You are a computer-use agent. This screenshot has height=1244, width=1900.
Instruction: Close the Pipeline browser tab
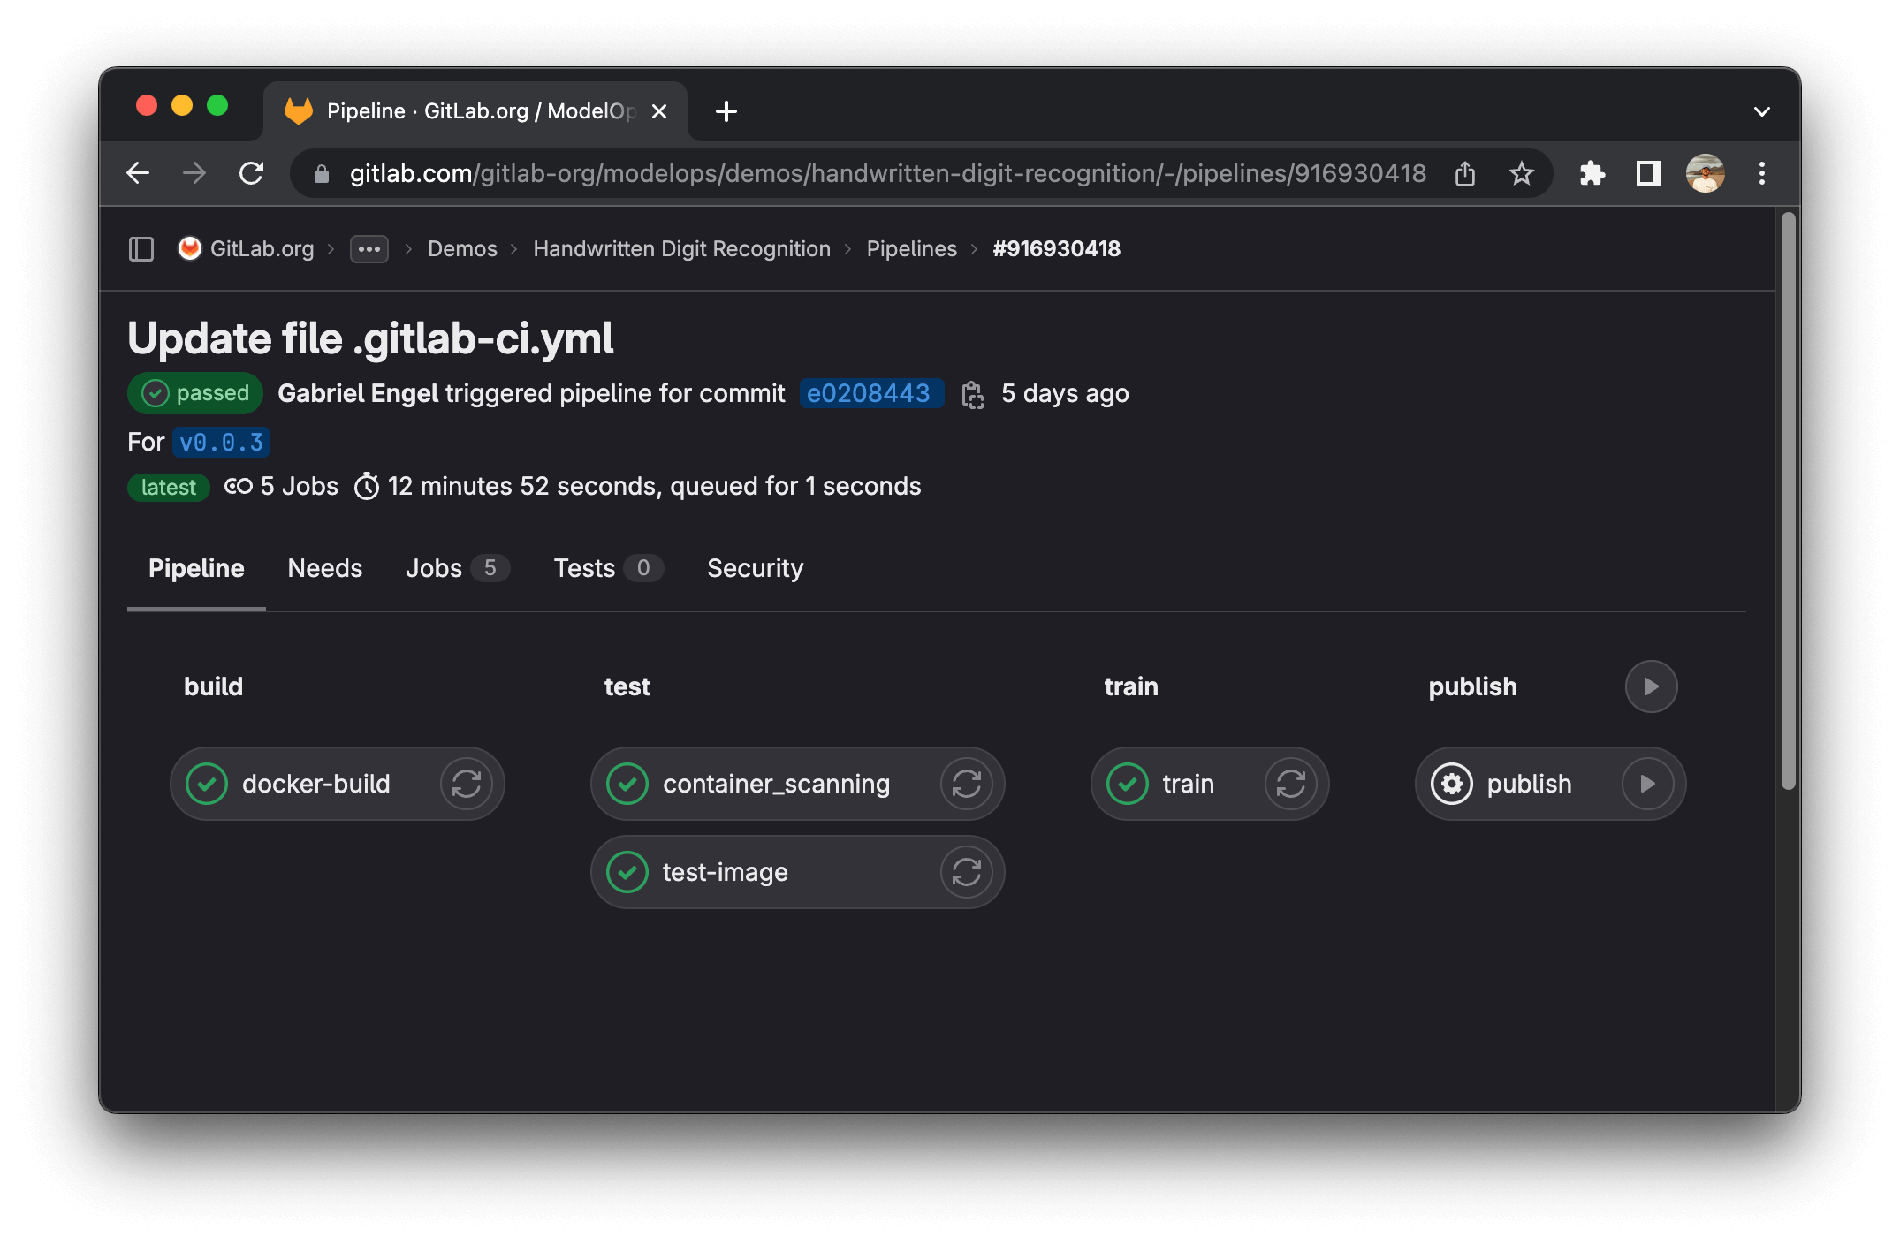pos(659,111)
